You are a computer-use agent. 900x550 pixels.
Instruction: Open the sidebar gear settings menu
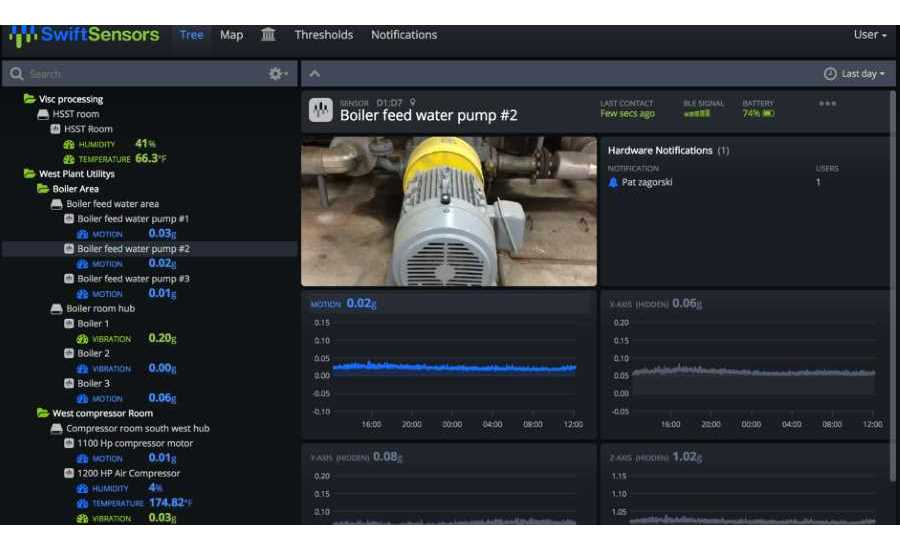tap(277, 74)
